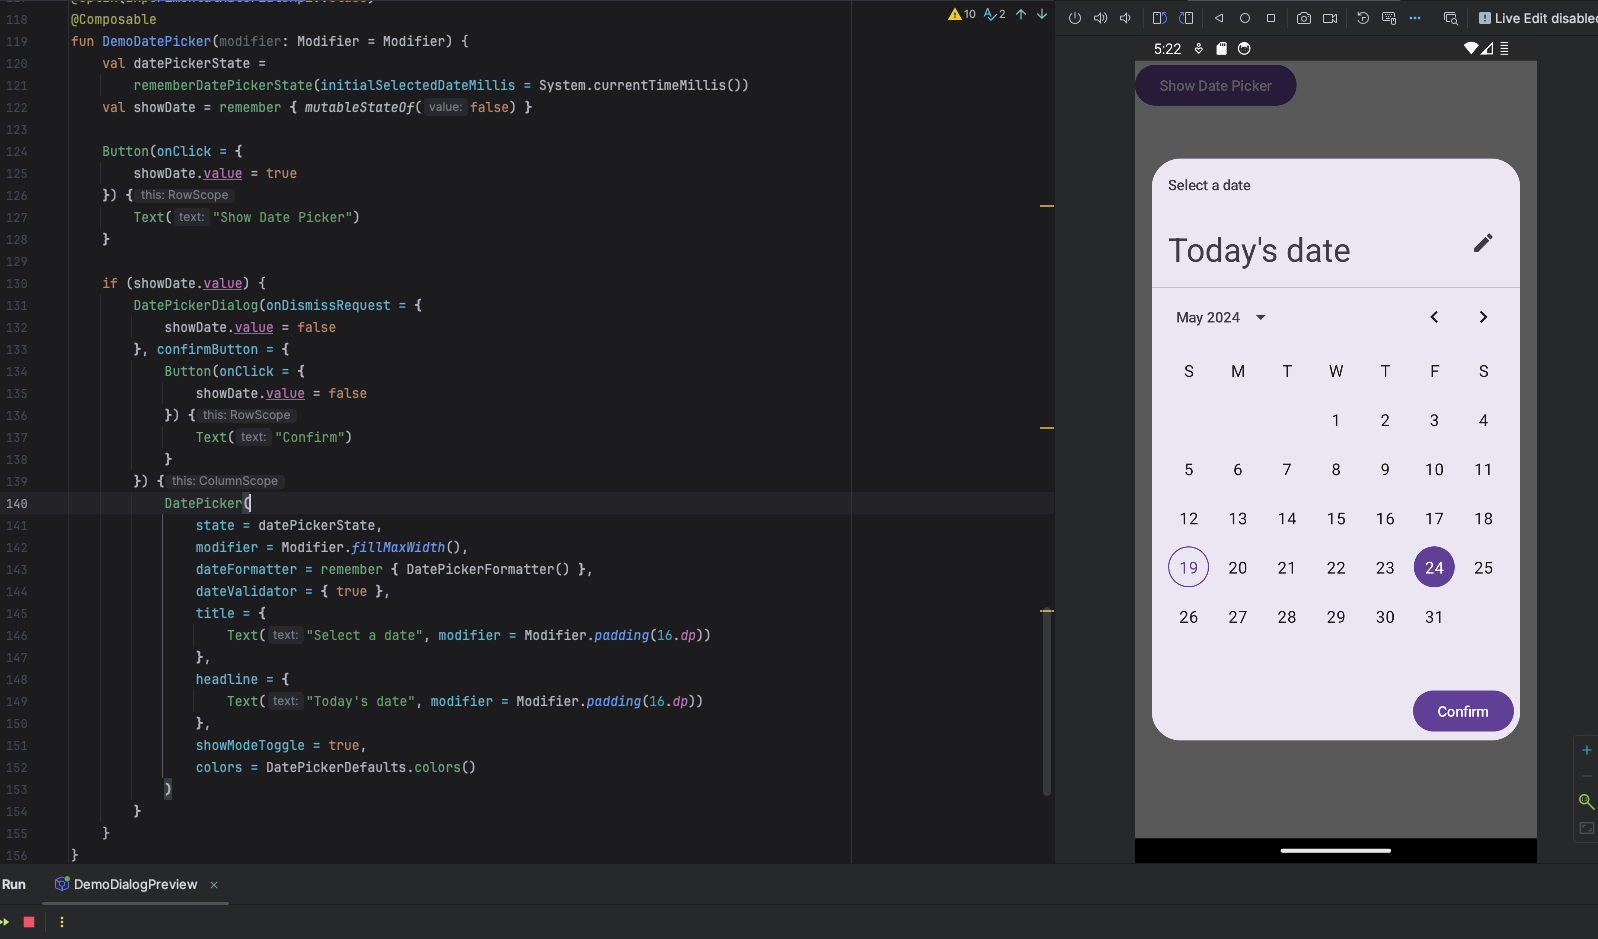Open the May 2024 year dropdown

(1221, 318)
